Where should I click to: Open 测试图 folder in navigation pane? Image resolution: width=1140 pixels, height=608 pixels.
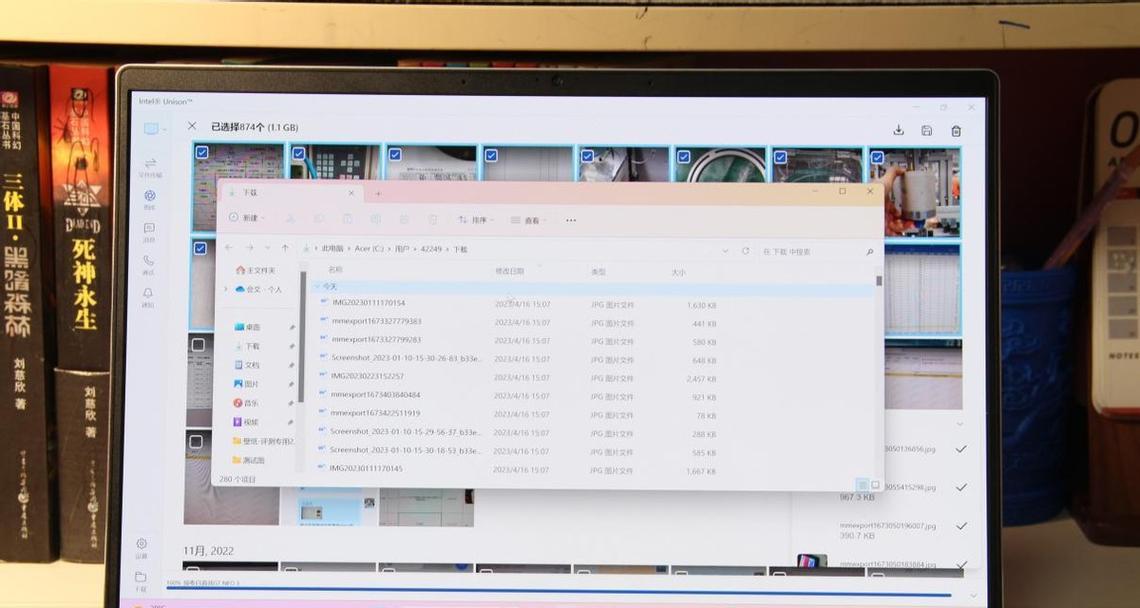click(248, 460)
